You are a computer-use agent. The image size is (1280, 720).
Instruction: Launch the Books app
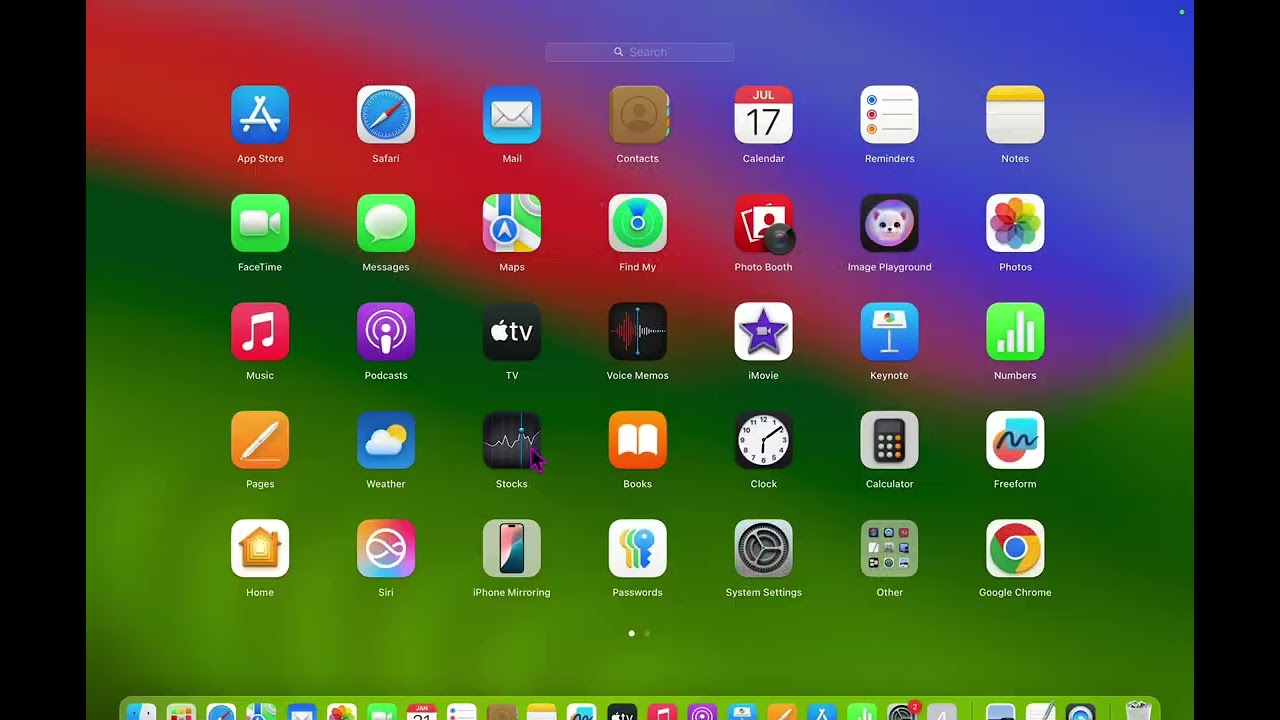638,440
